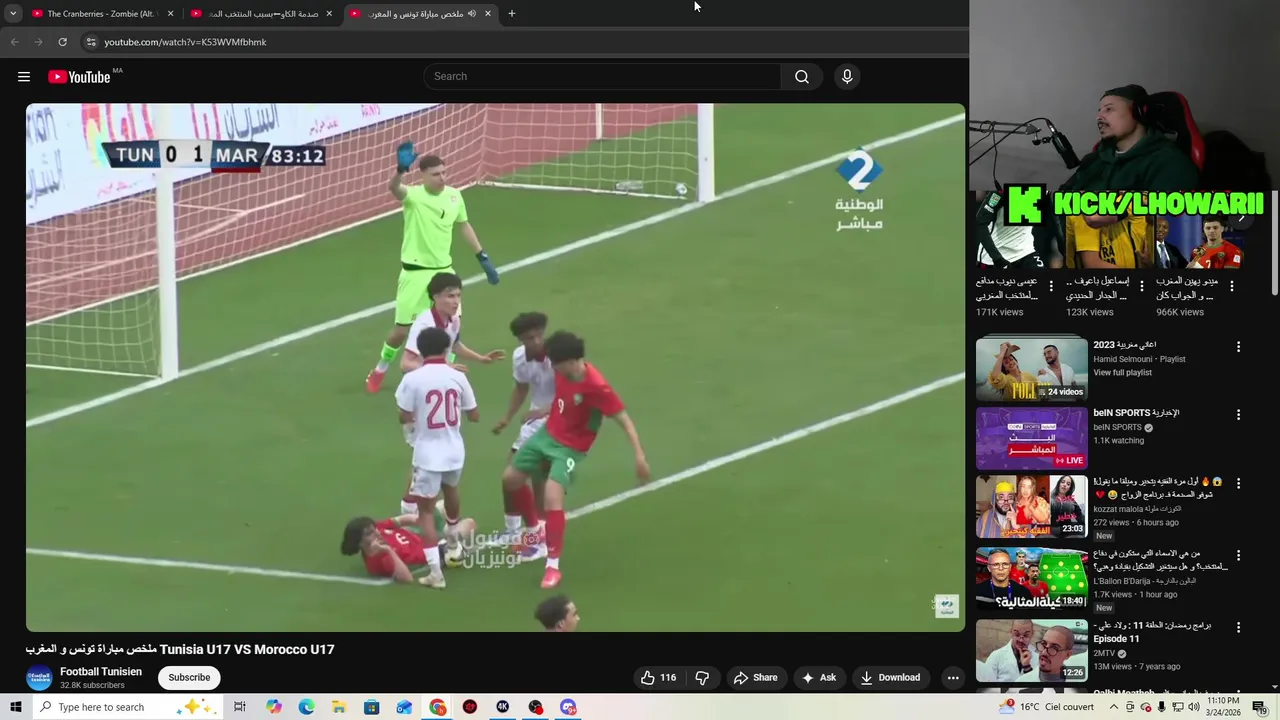
Task: Open Microsoft Edge from the taskbar
Action: coord(306,707)
